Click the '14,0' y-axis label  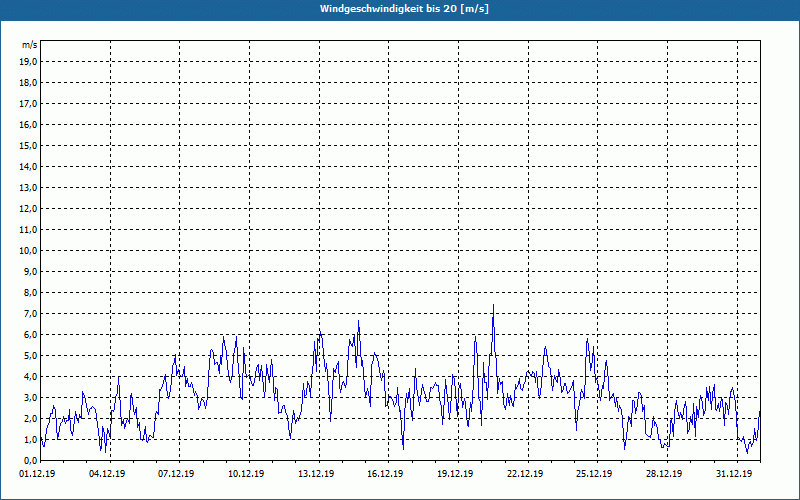coord(28,166)
